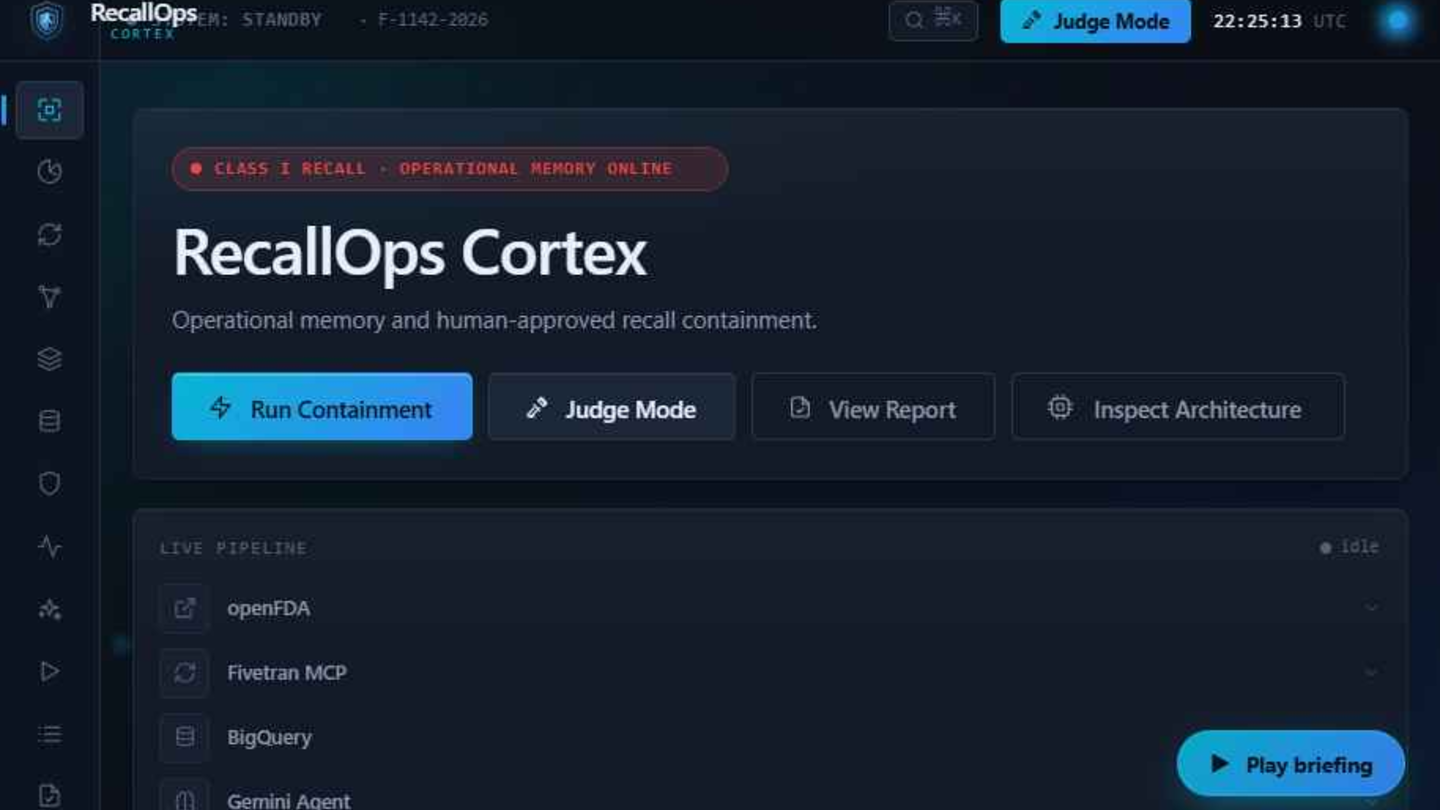1440x810 pixels.
Task: Start Play briefing
Action: [x=1291, y=765]
